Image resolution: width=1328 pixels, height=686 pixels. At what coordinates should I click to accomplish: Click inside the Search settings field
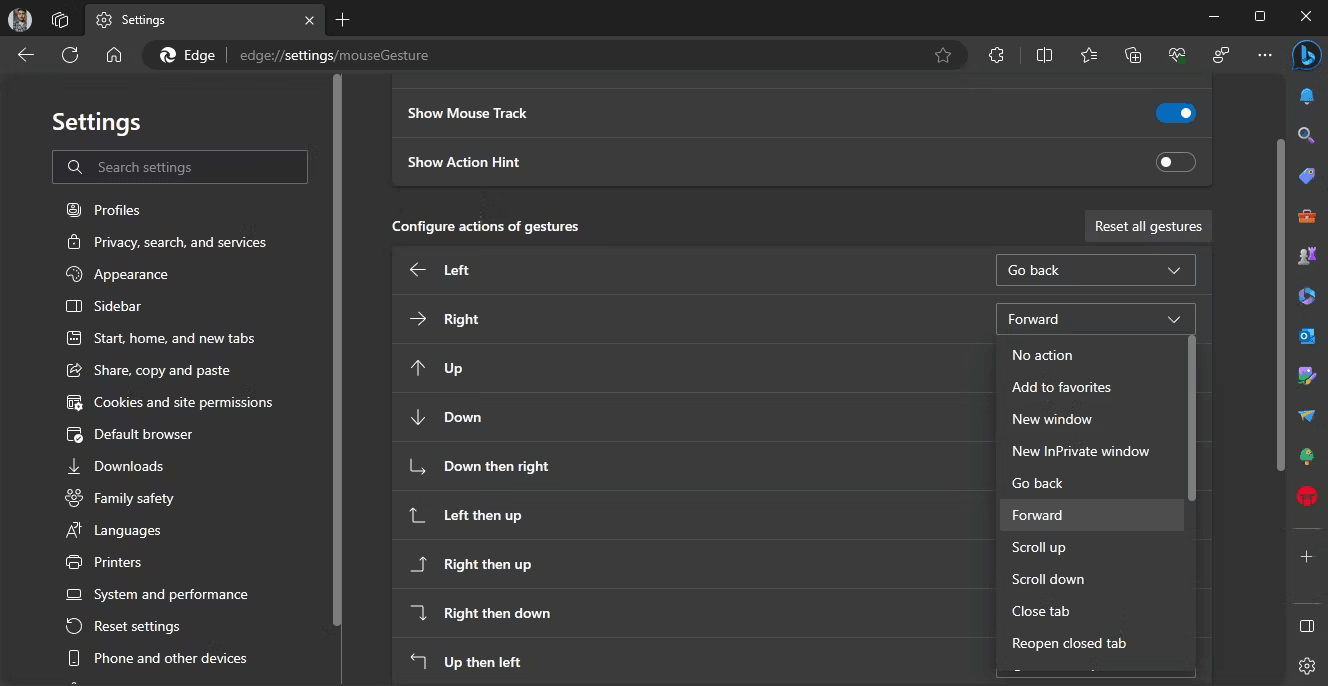point(180,166)
